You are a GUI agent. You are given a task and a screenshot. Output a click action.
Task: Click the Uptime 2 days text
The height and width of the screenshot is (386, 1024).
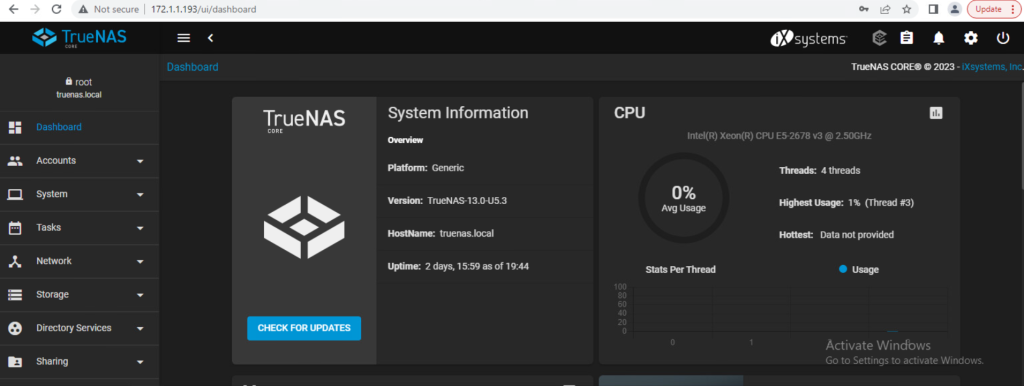tap(458, 266)
